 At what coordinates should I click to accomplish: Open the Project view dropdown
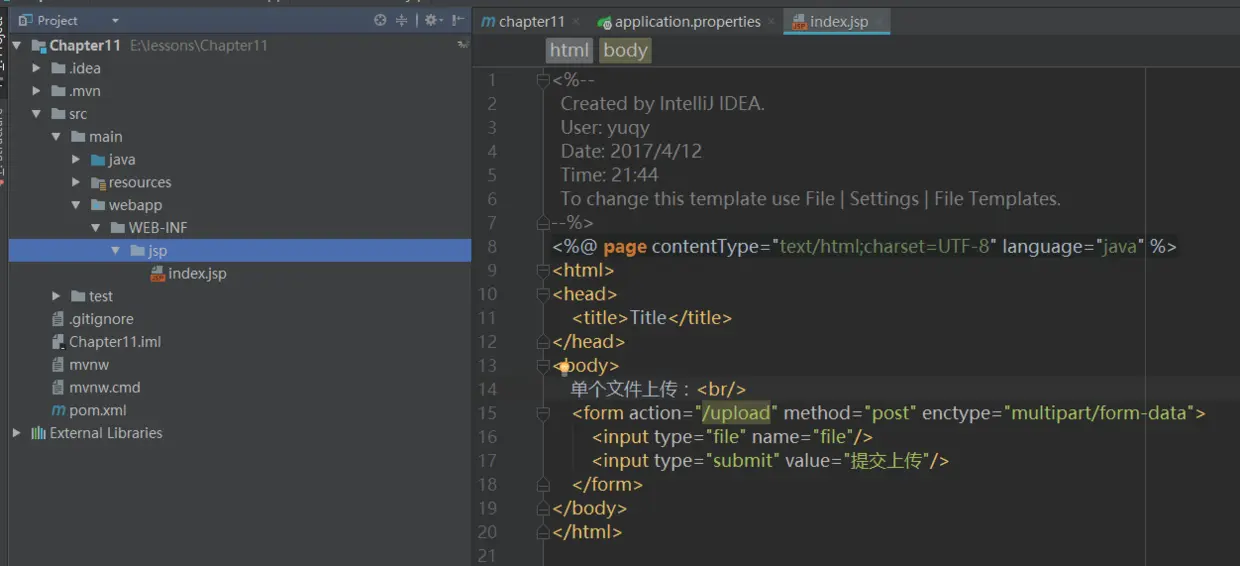click(115, 21)
